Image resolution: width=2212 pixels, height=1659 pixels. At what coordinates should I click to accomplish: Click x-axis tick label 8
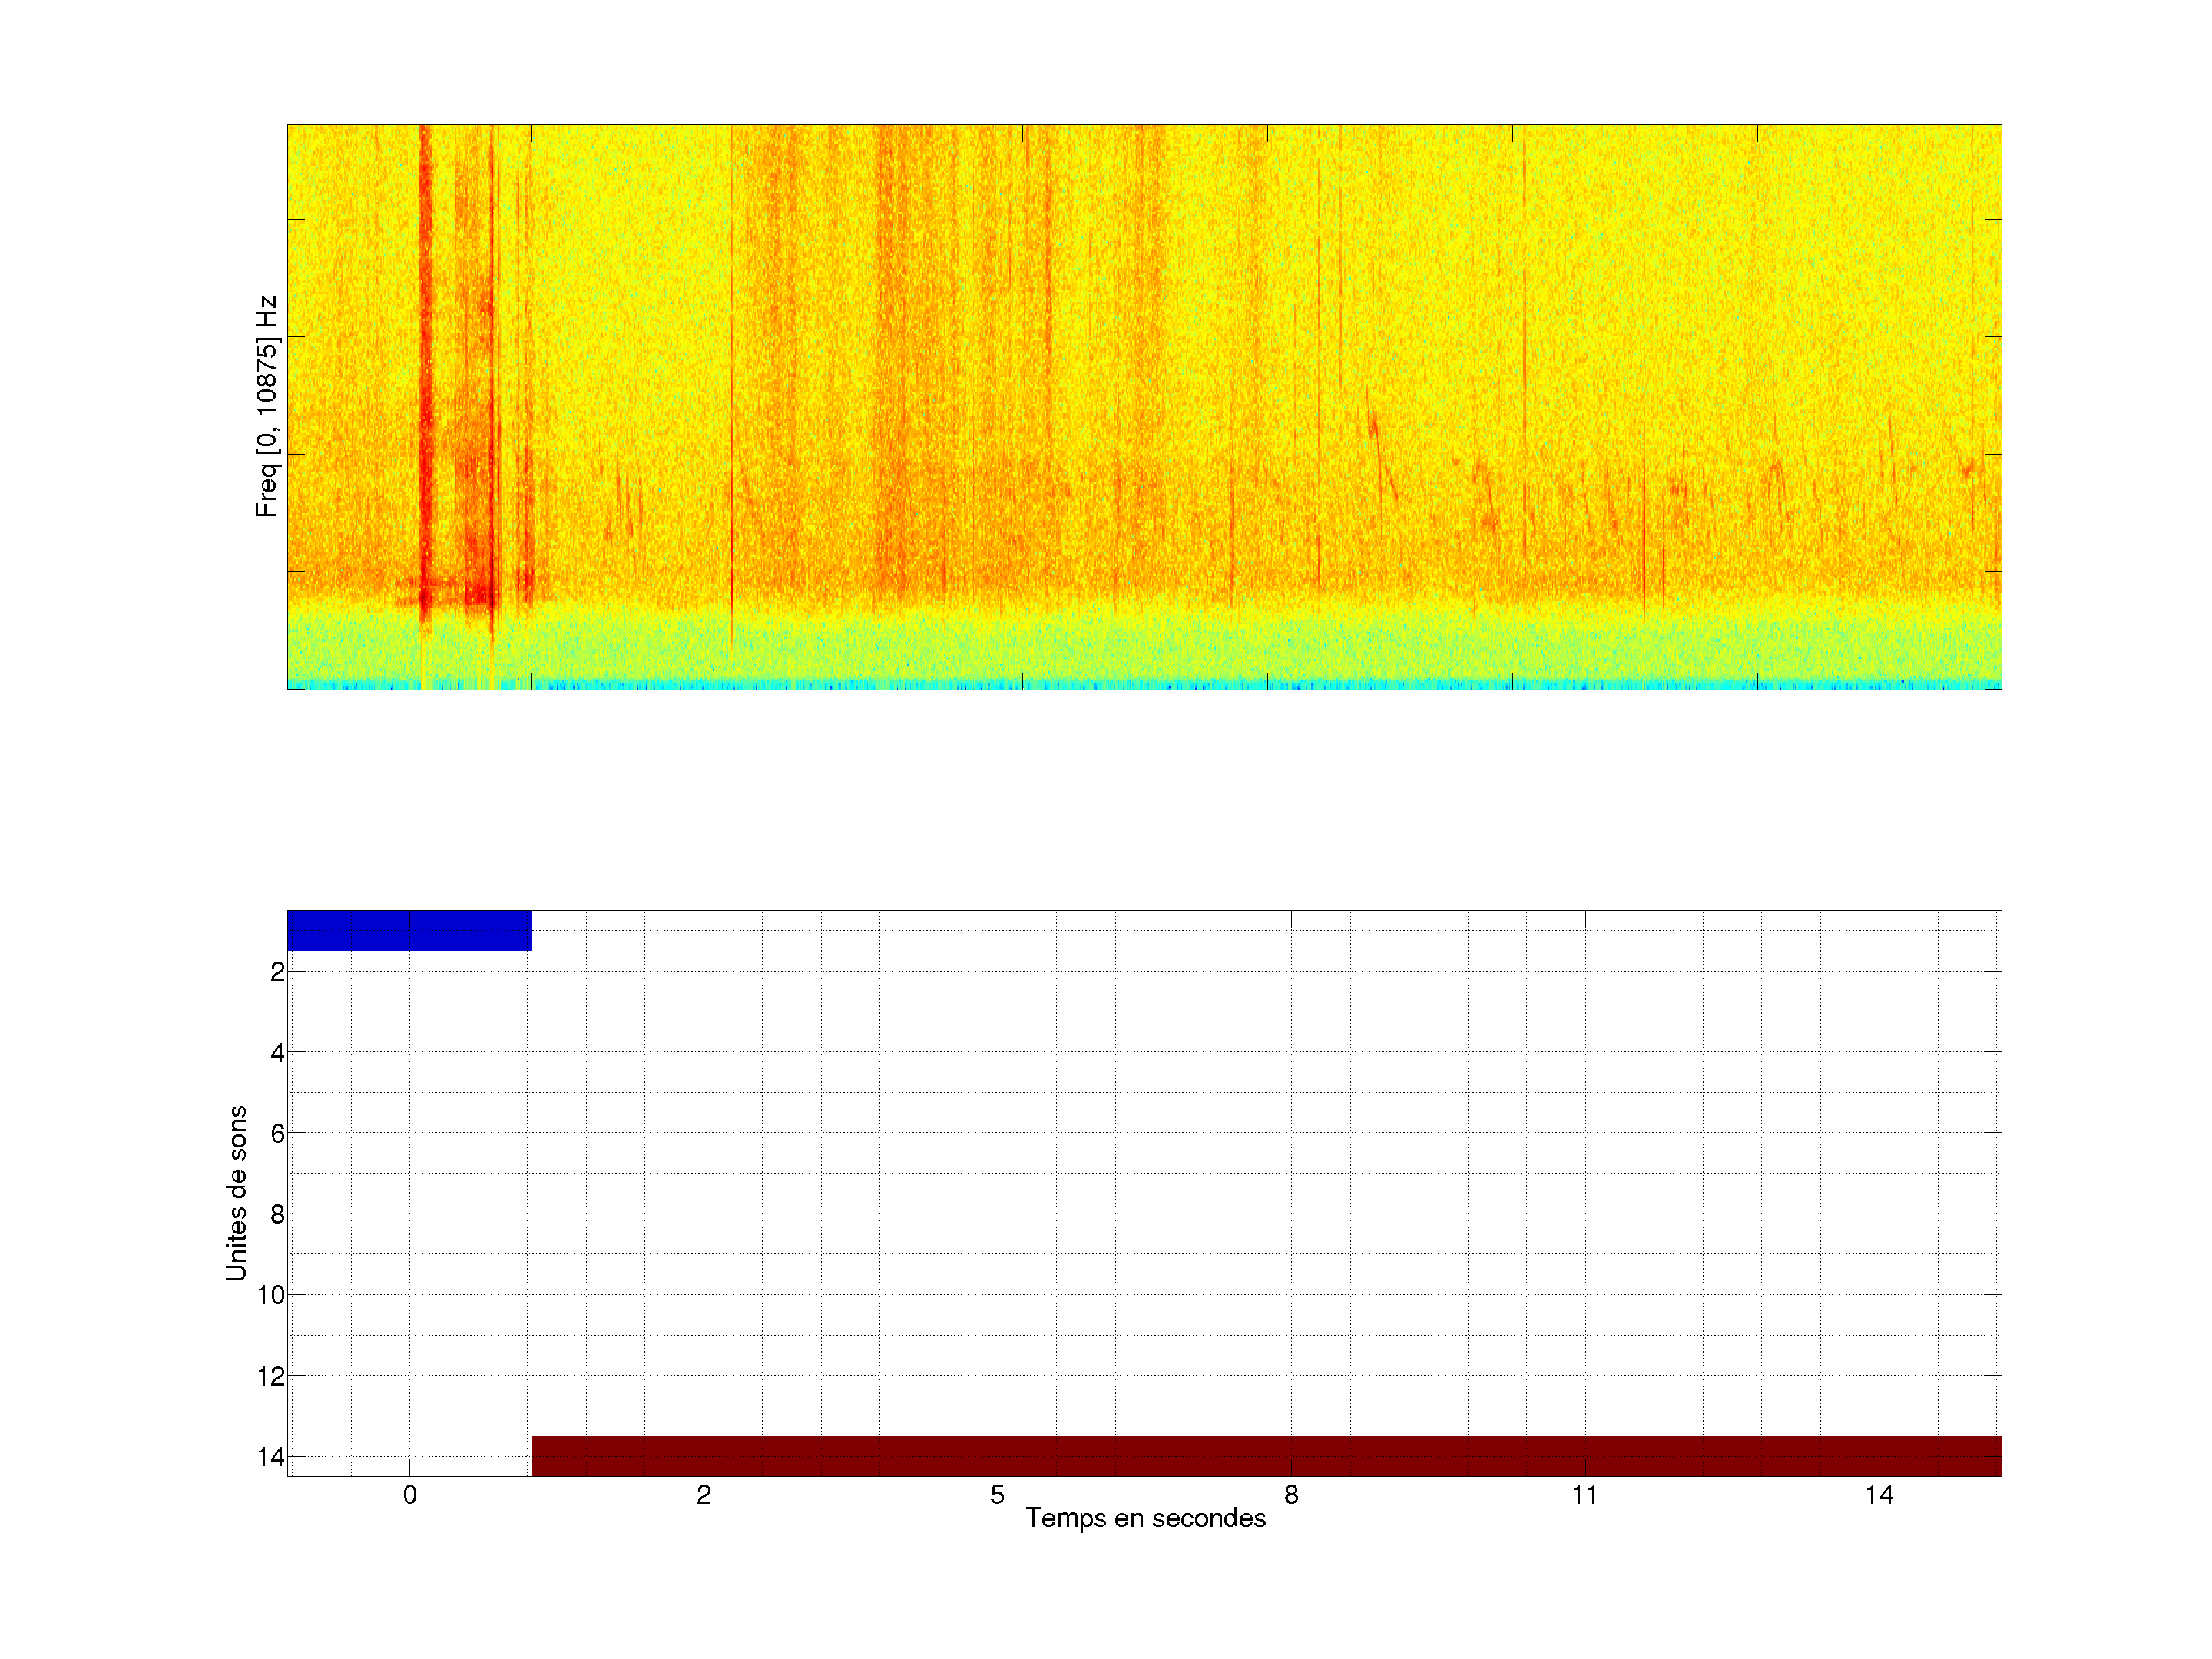pyautogui.click(x=1291, y=1495)
